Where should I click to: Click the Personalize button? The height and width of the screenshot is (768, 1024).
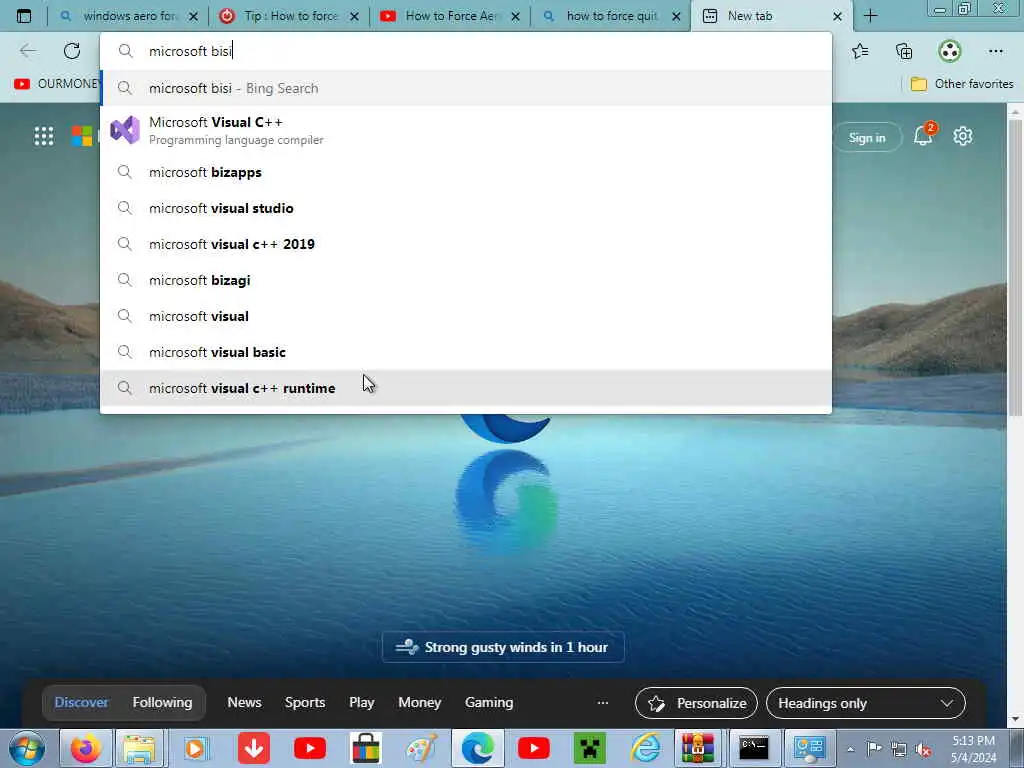coord(696,703)
